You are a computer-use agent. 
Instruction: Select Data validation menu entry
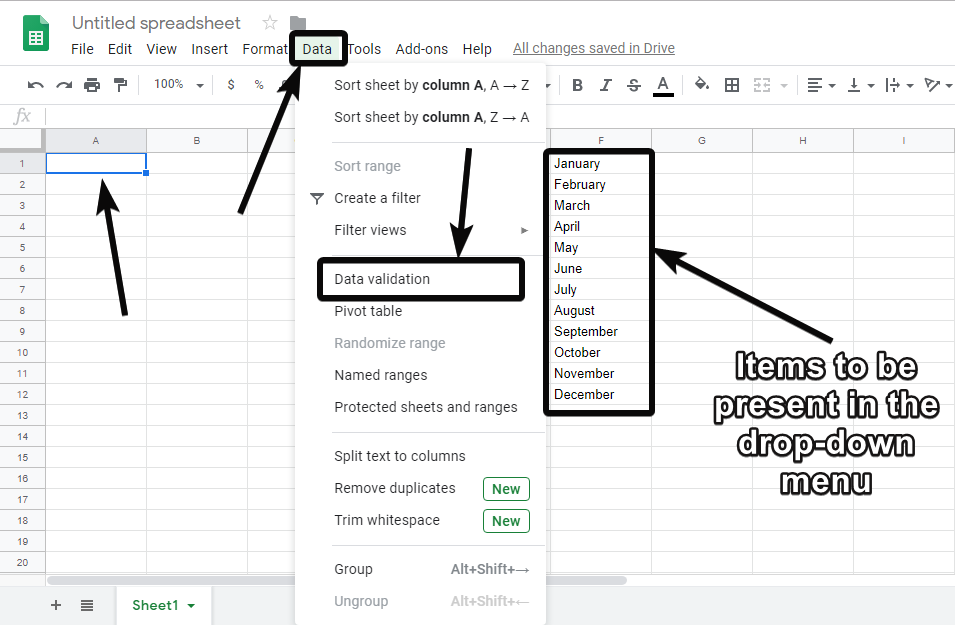pos(420,279)
